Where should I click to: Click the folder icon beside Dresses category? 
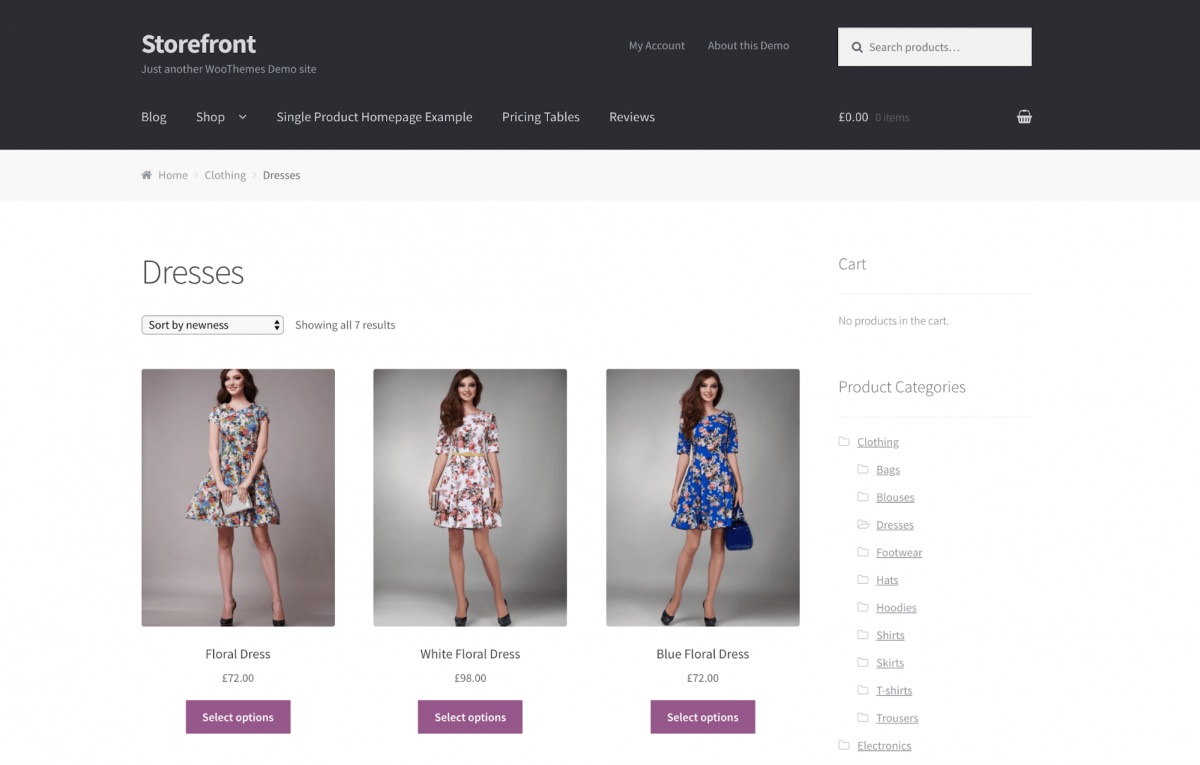pyautogui.click(x=863, y=524)
